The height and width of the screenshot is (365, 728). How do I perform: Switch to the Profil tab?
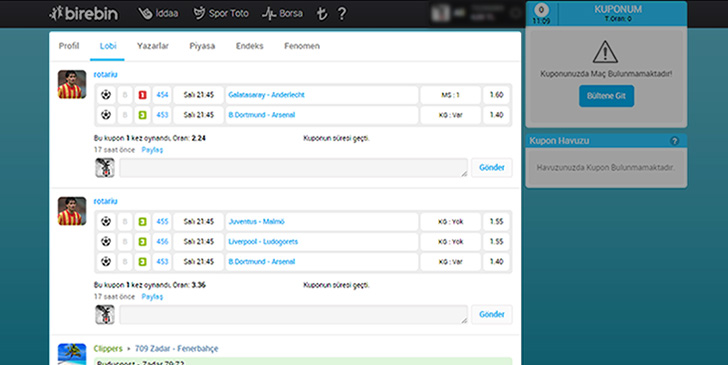69,46
